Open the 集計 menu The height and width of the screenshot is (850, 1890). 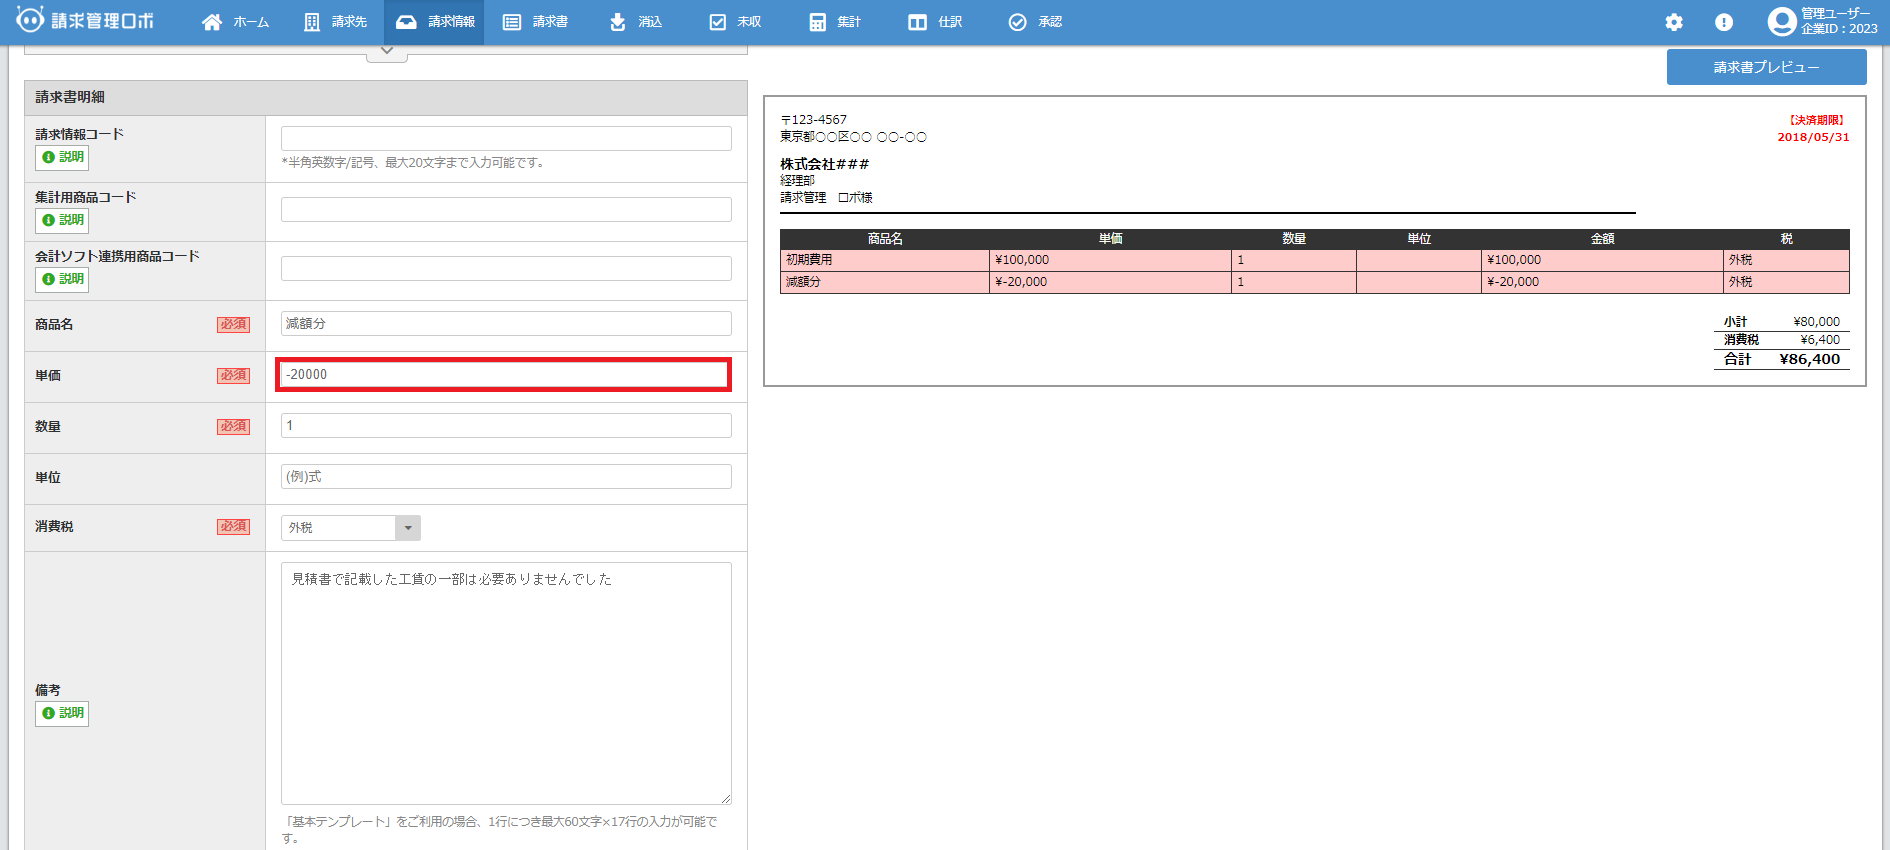click(835, 22)
